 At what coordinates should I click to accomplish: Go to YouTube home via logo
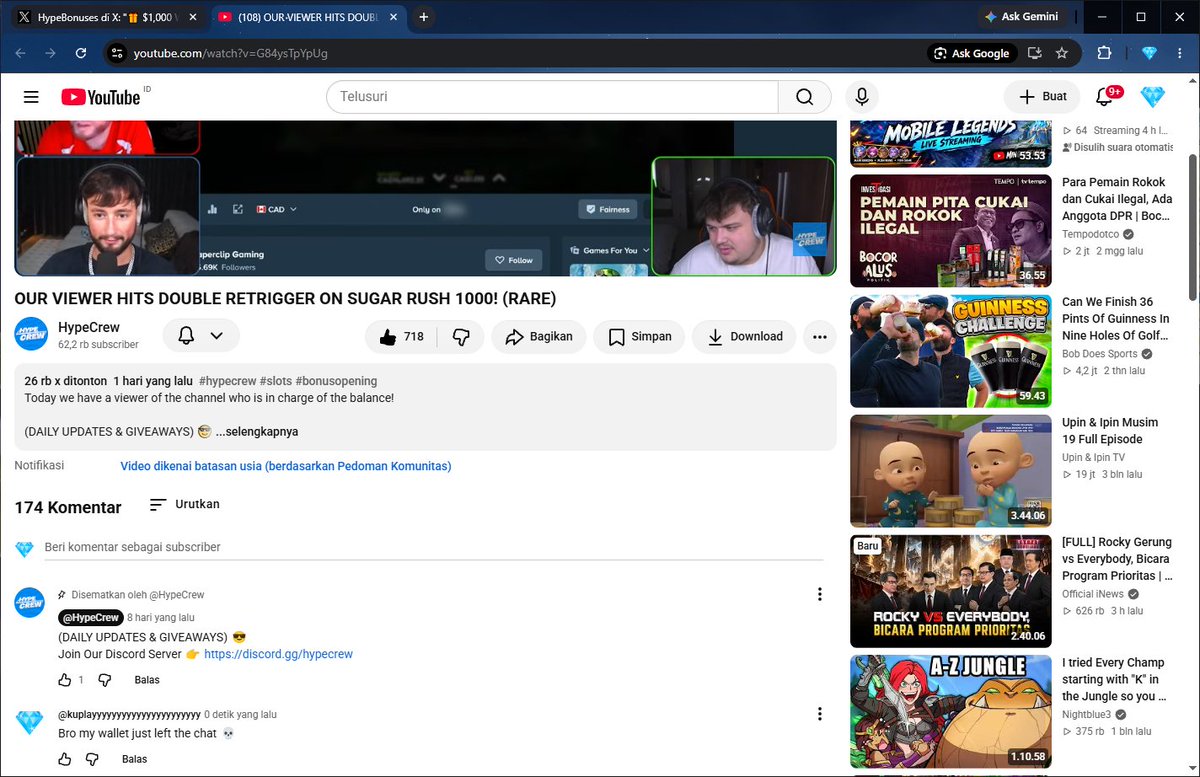click(101, 97)
